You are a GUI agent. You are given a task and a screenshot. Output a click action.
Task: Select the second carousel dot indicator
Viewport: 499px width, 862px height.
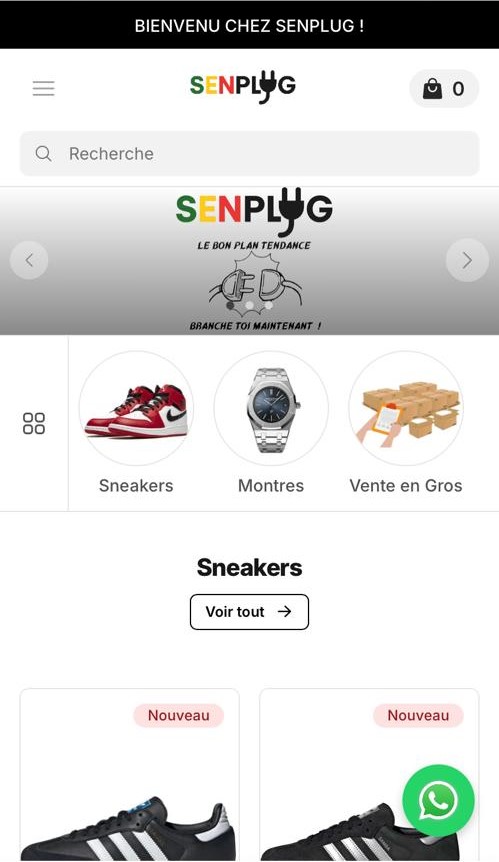[x=250, y=305]
